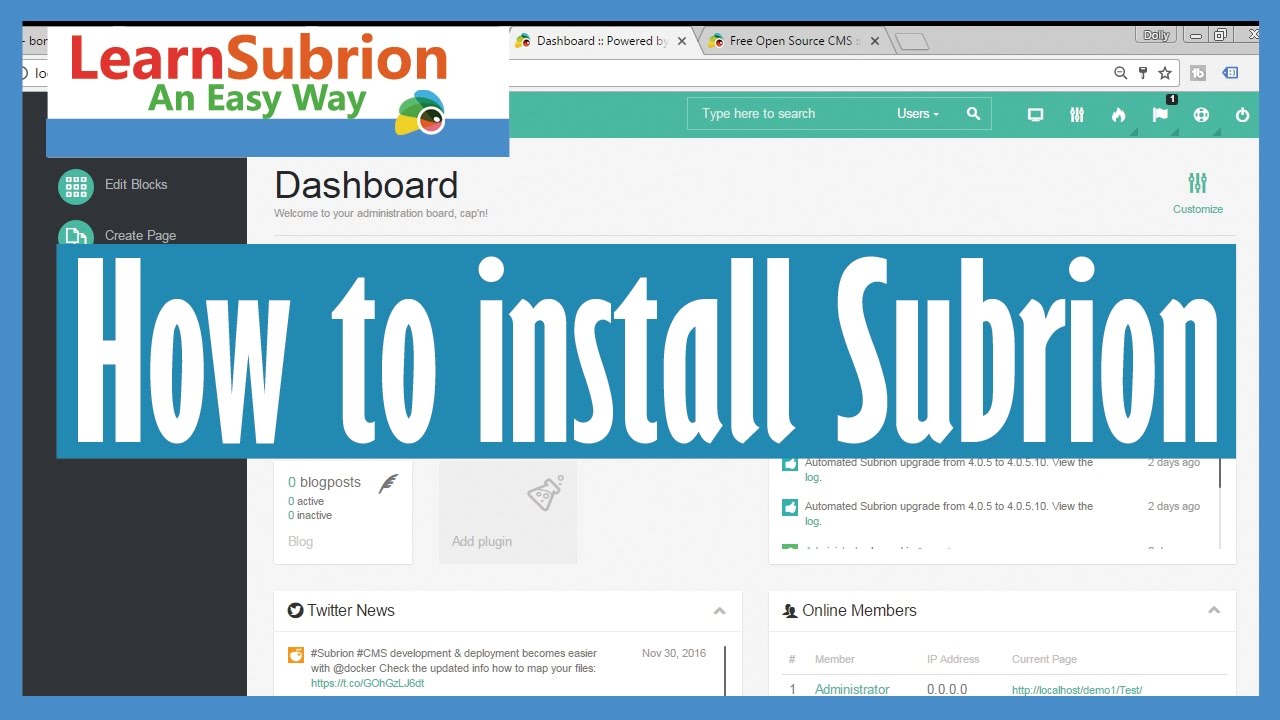Click the welcome subtitle under Dashboard
Viewport: 1280px width, 720px height.
pos(381,213)
